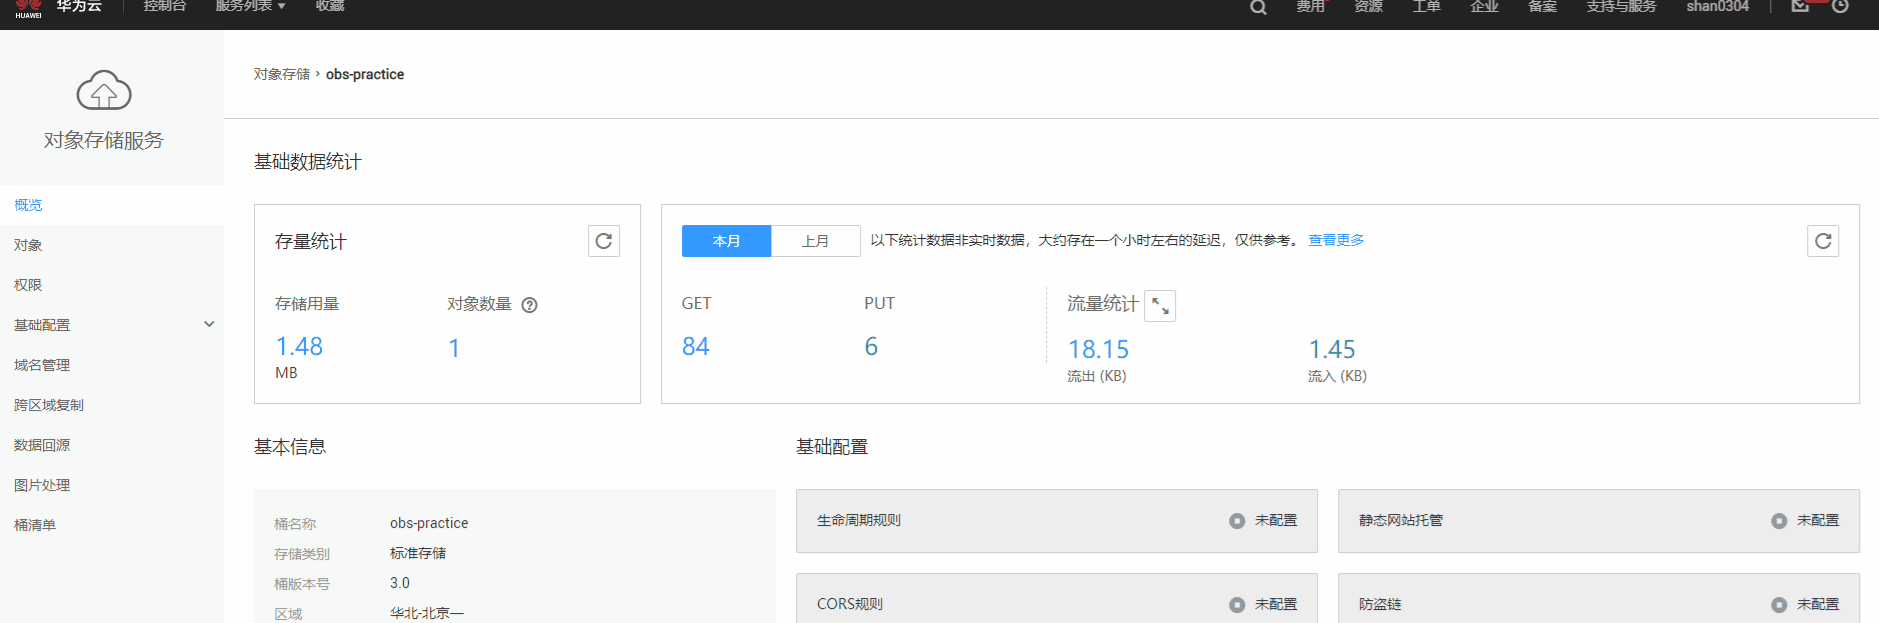Open 资源 in the top navigation

pos(1369,6)
